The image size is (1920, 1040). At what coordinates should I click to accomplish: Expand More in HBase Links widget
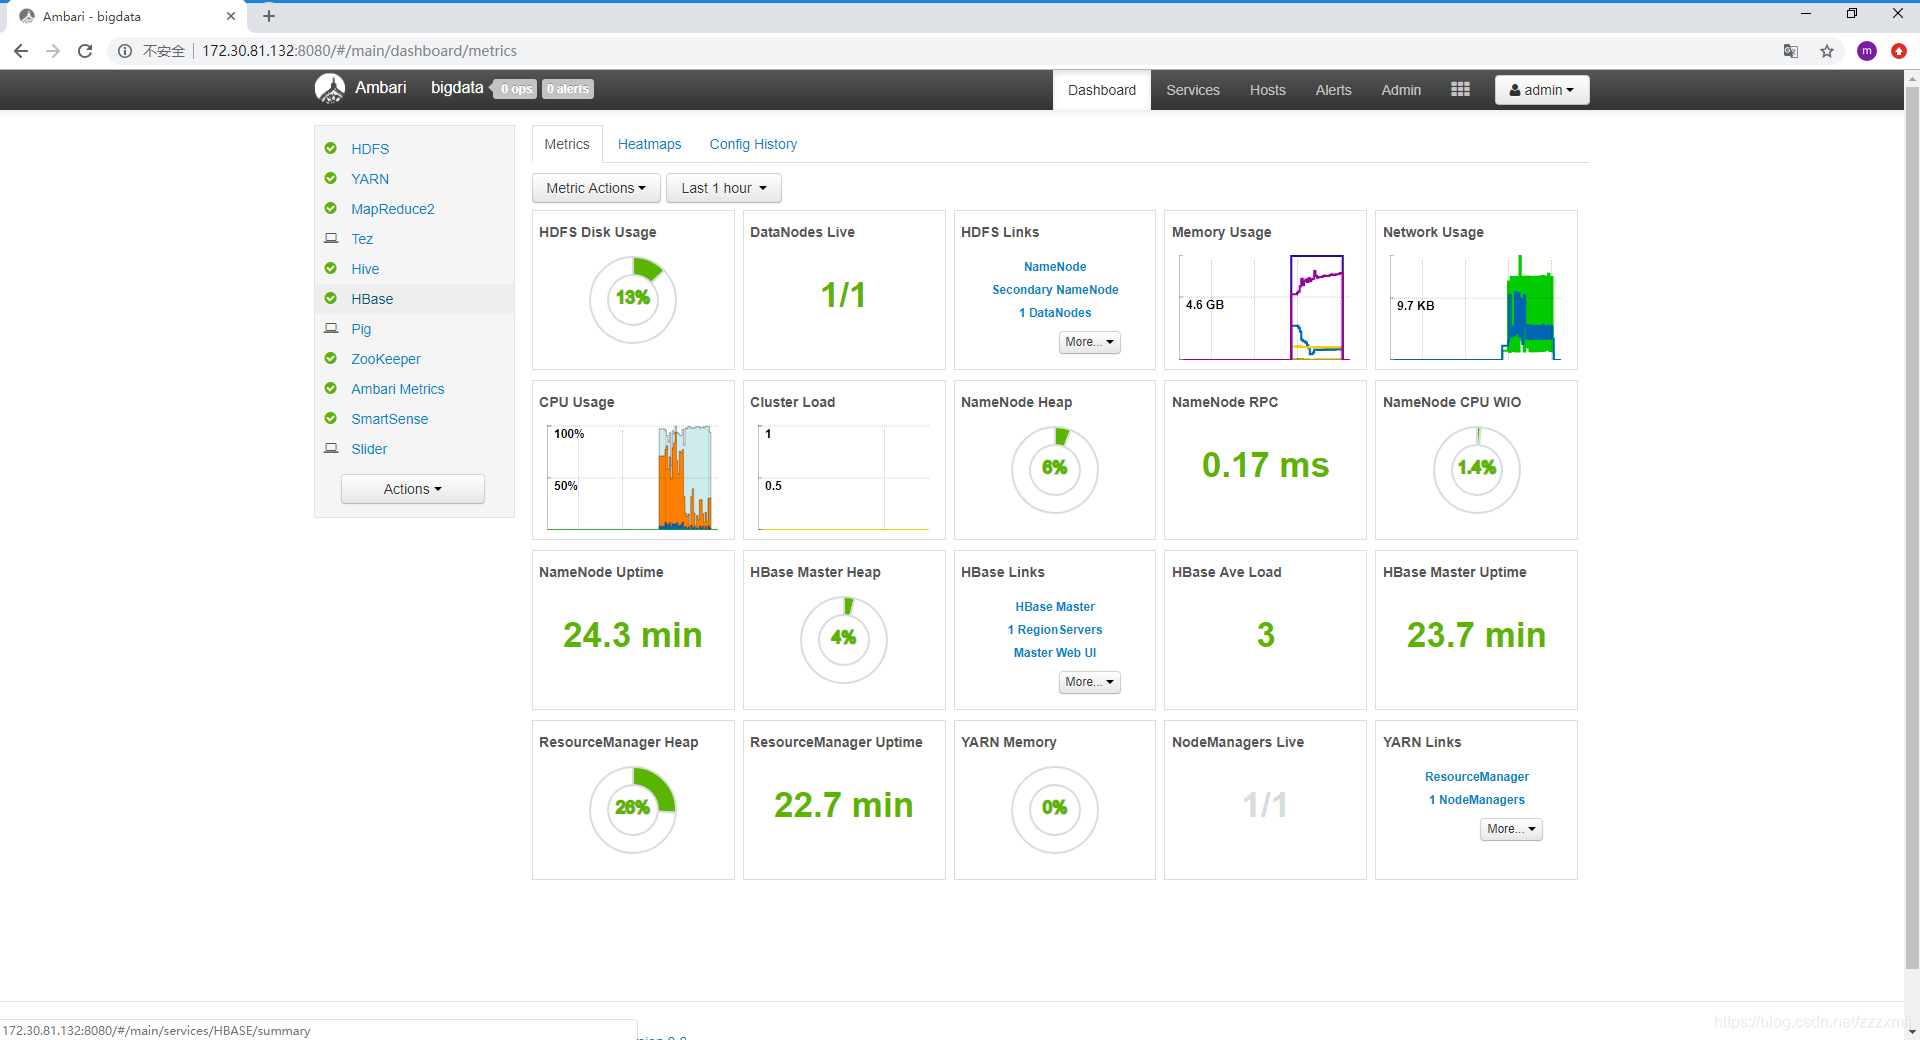(1089, 682)
